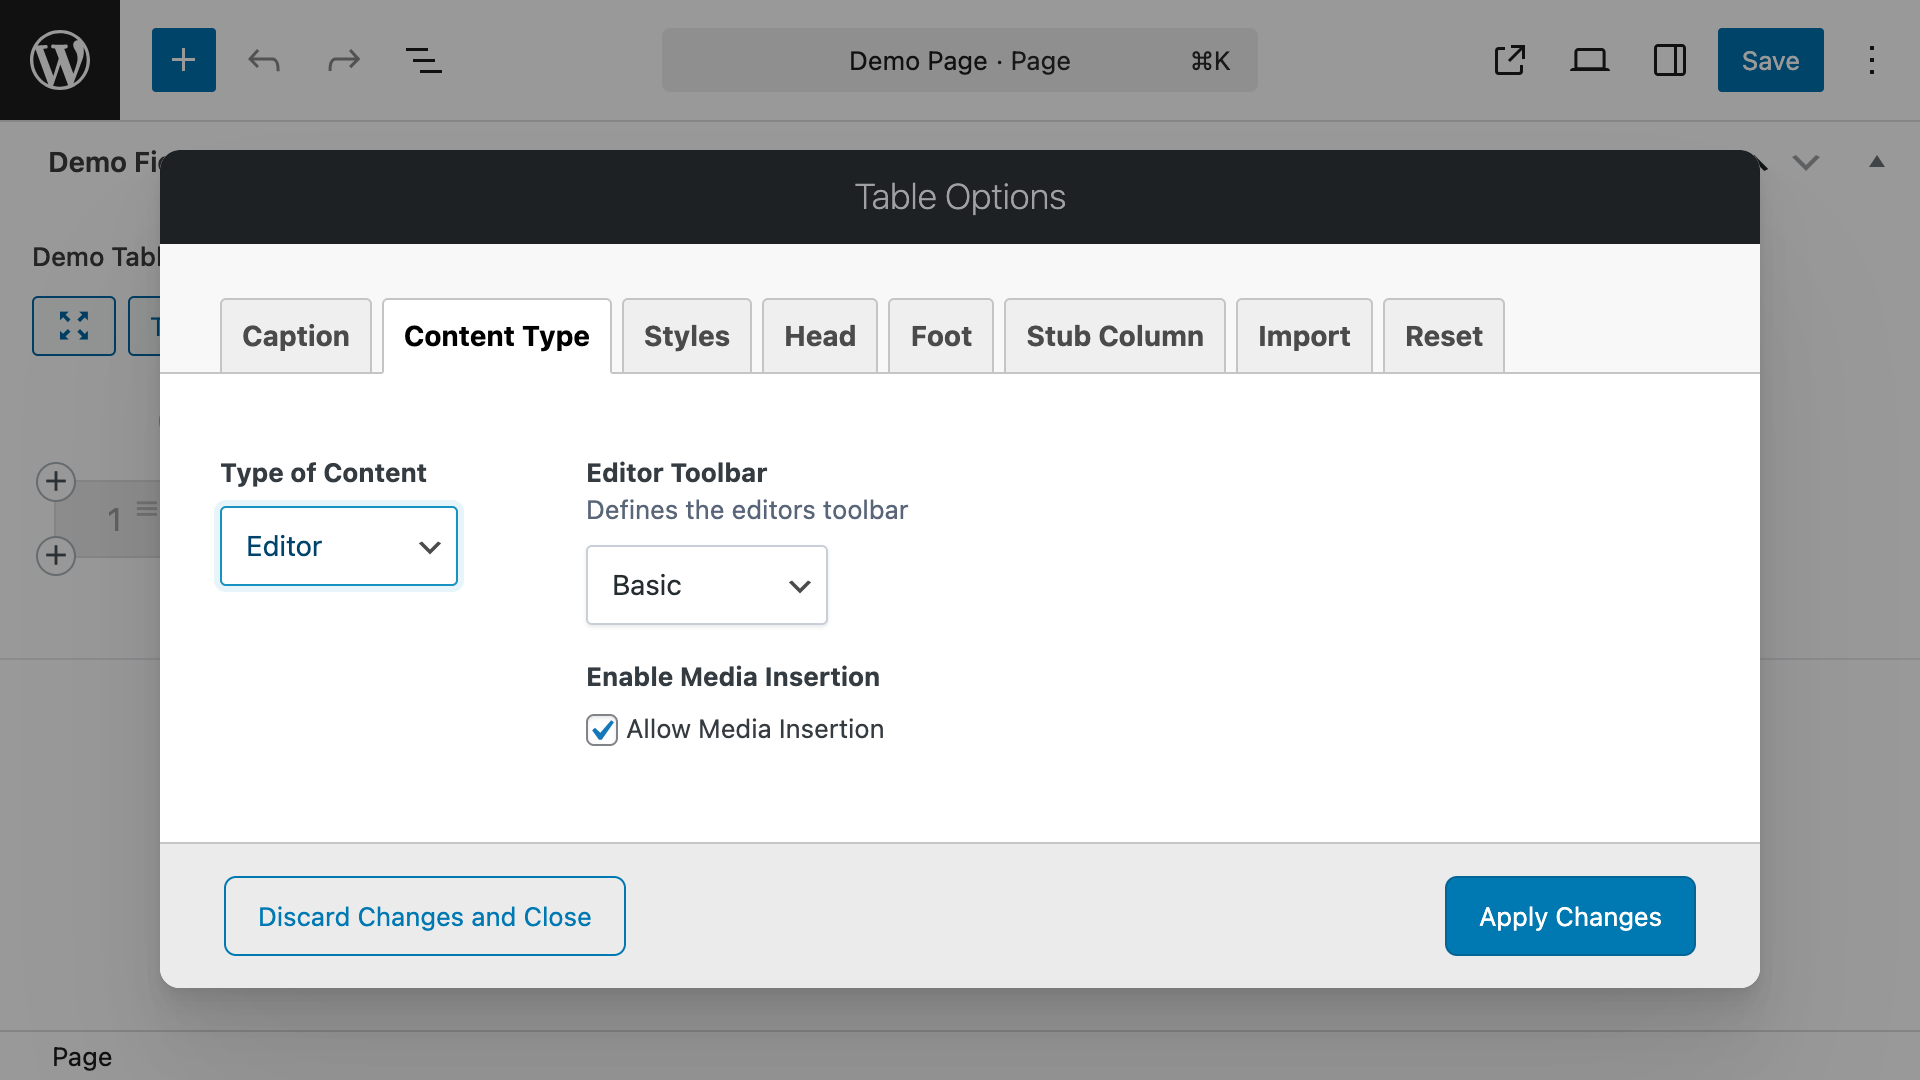Open the Type of Content dropdown
Screen dimensions: 1920x1080
tap(339, 546)
